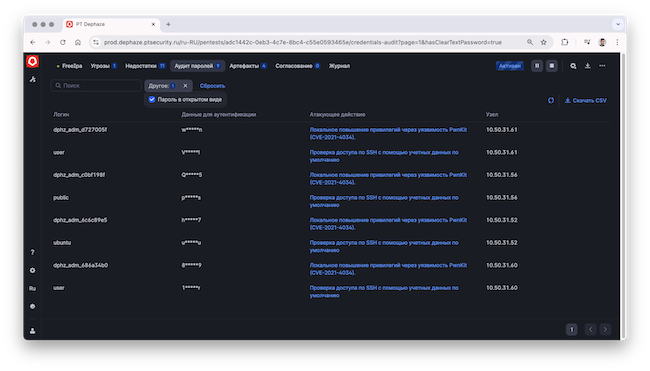Image resolution: width=650 pixels, height=371 pixels.
Task: Click the Логин column header
Action: (x=61, y=114)
